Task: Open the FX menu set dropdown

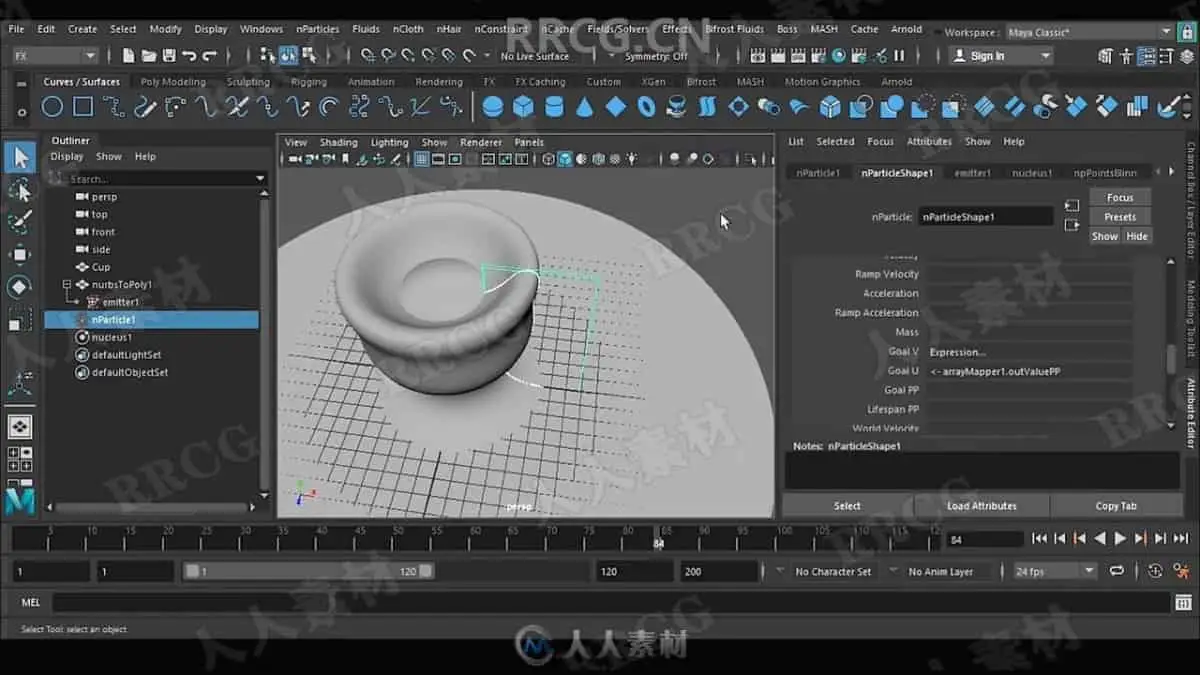Action: [x=55, y=56]
